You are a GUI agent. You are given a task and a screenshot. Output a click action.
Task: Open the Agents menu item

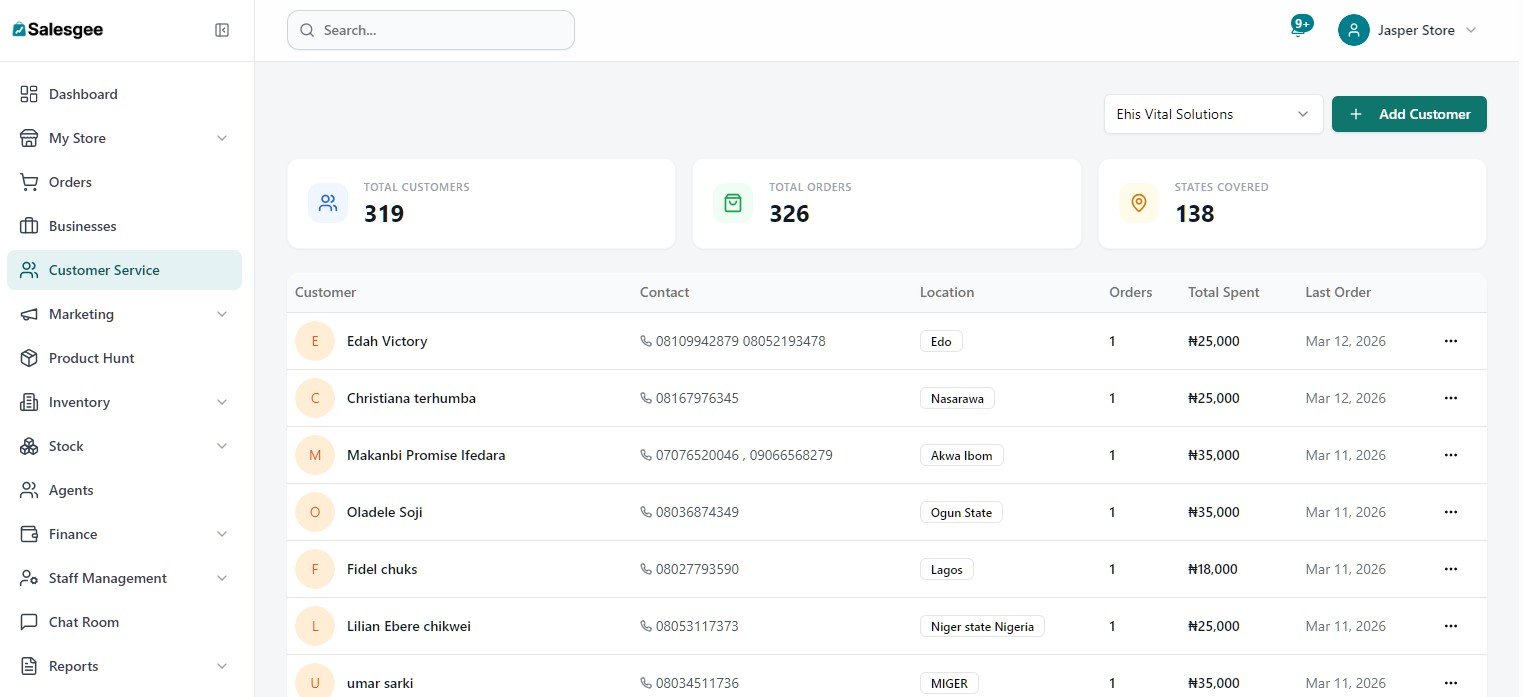tap(71, 490)
